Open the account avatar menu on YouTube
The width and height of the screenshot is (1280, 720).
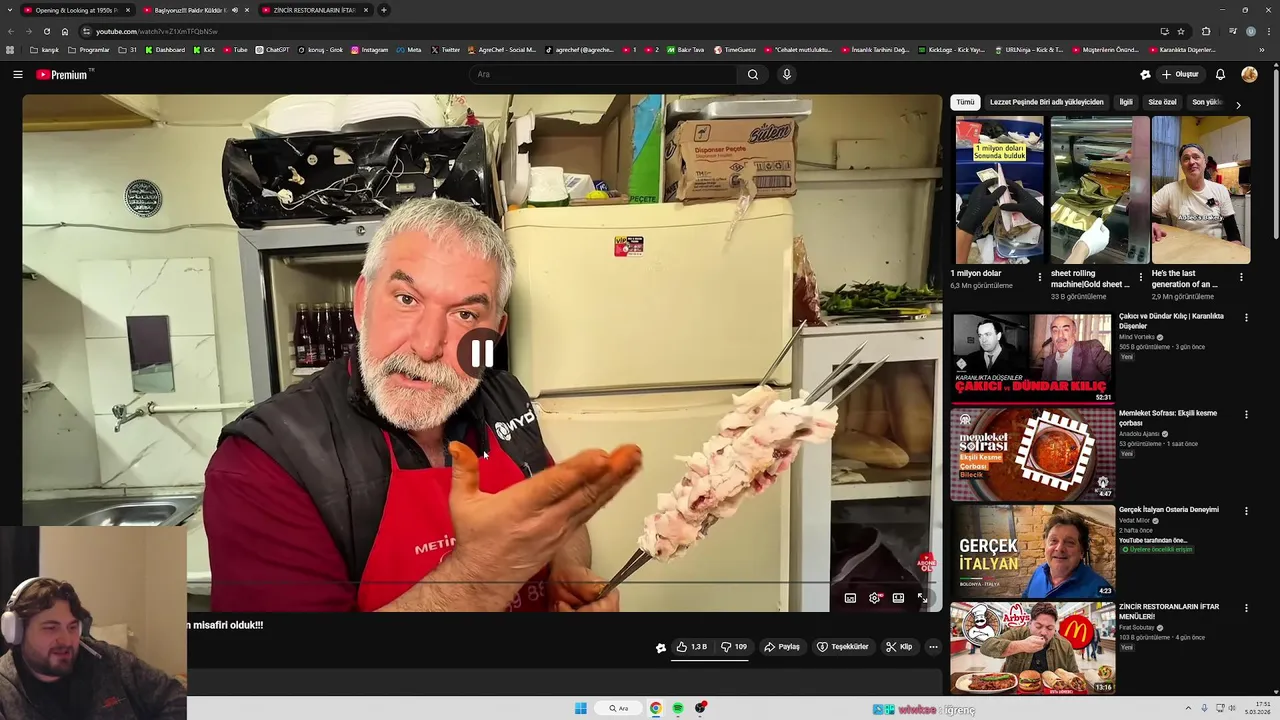click(1249, 74)
